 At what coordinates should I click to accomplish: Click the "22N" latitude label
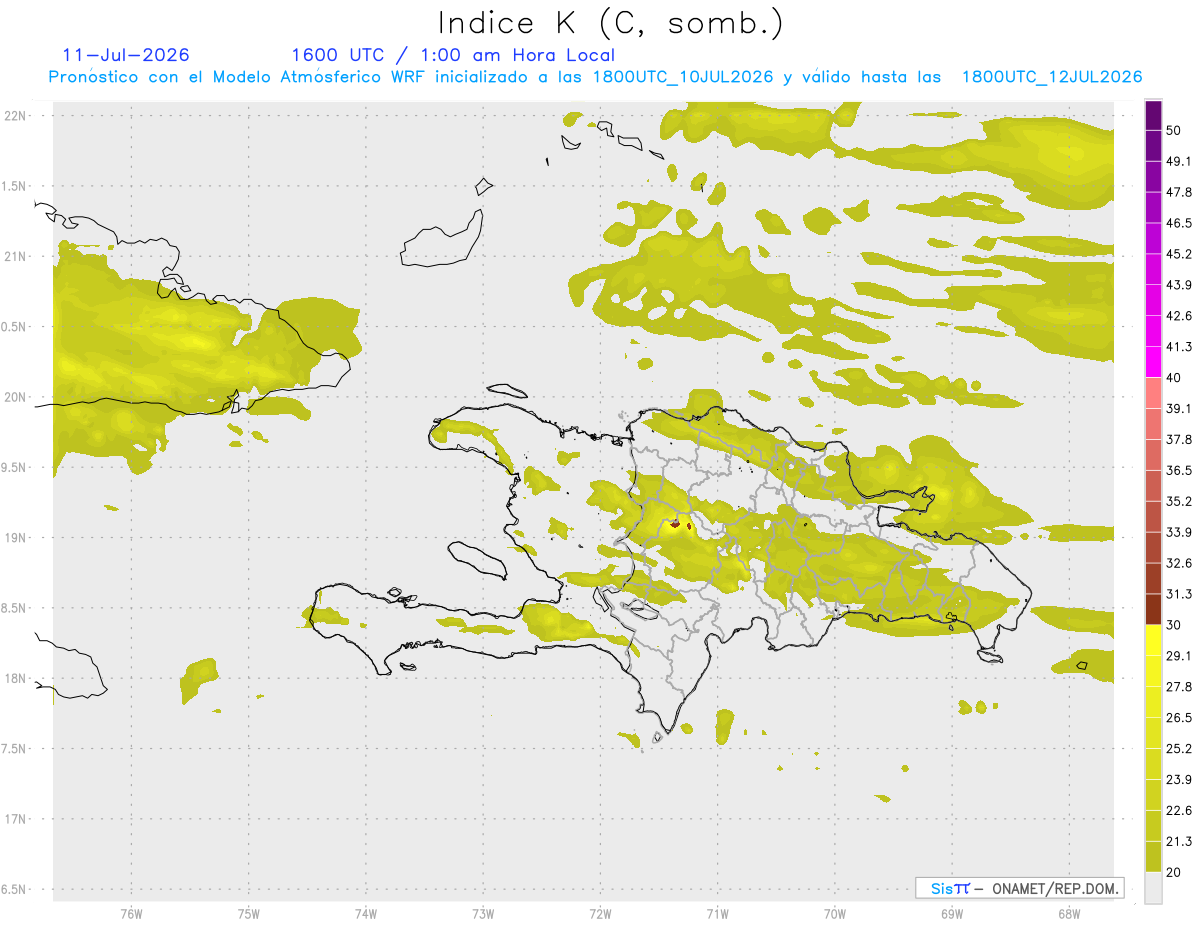pyautogui.click(x=16, y=115)
